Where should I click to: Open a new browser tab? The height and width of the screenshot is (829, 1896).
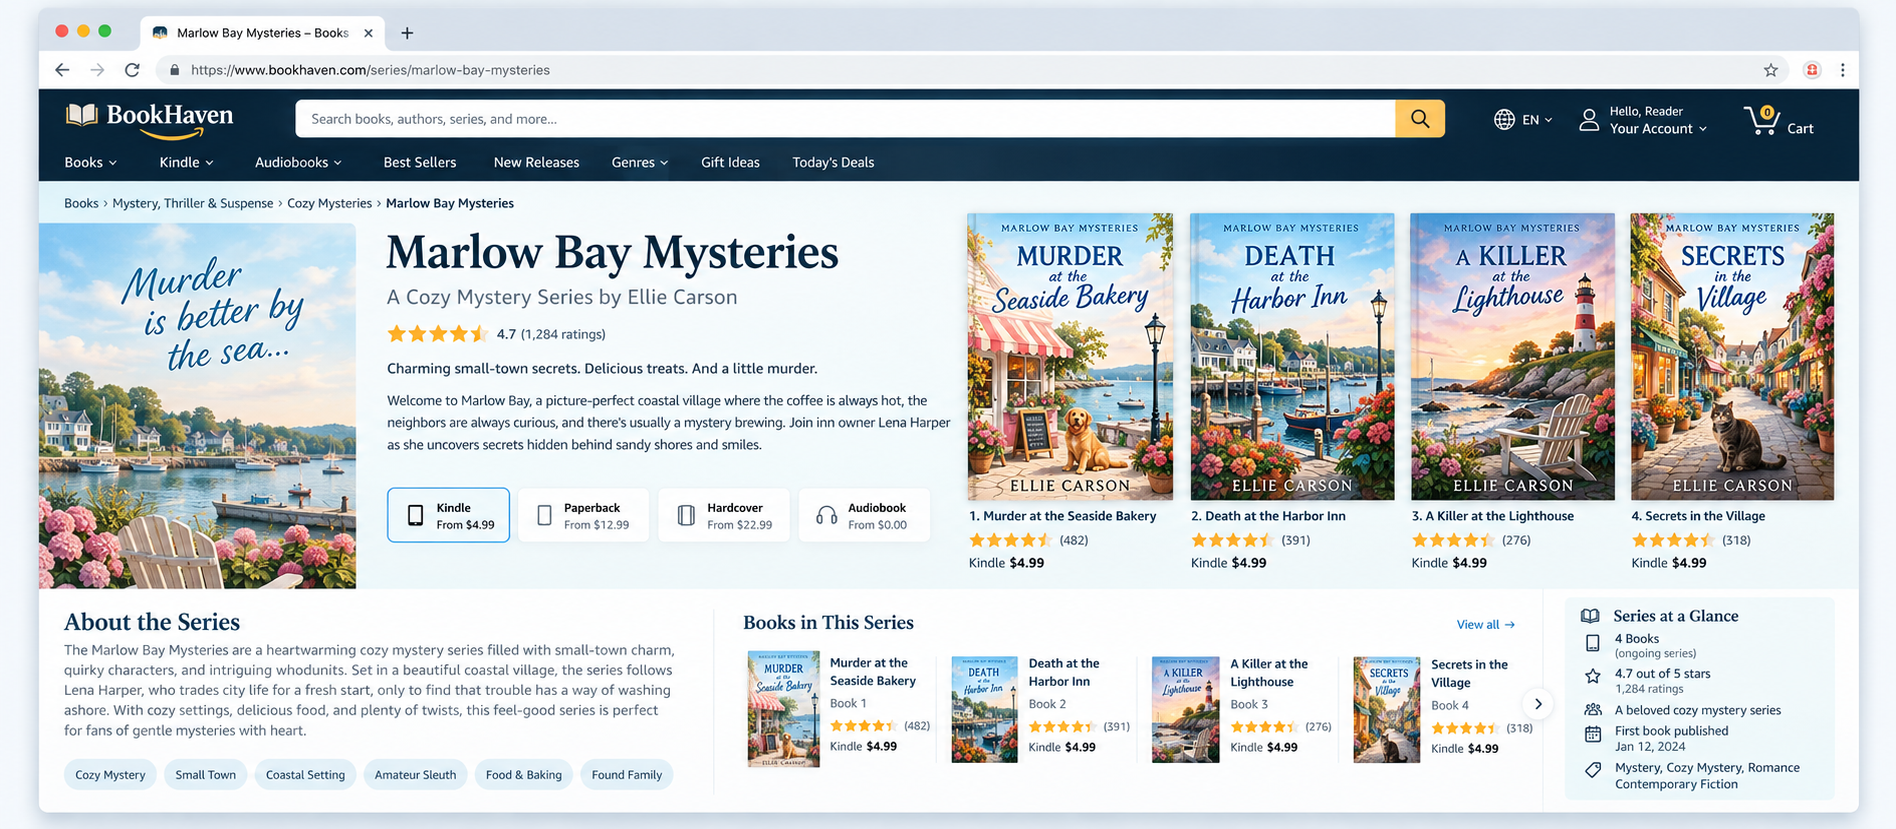407,33
